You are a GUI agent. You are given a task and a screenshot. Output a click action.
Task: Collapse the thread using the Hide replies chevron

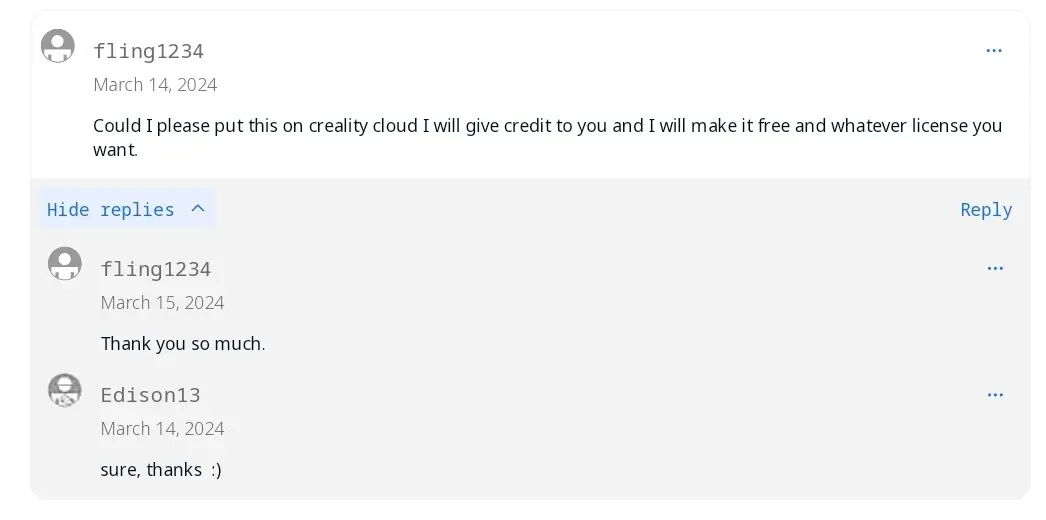point(197,209)
